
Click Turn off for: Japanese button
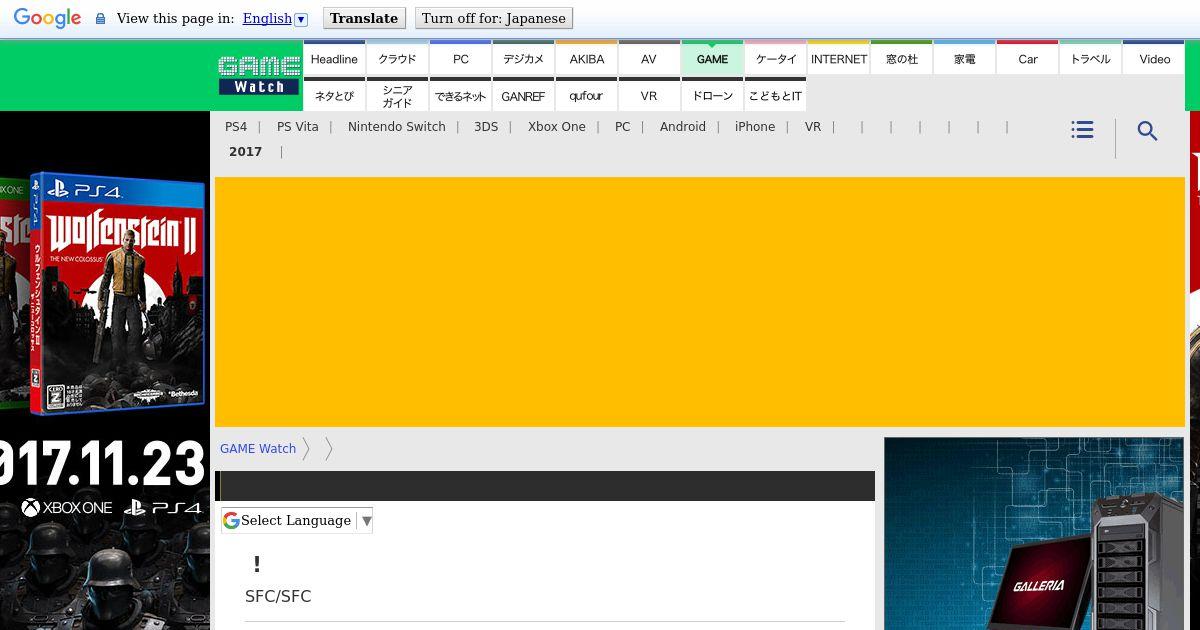493,18
